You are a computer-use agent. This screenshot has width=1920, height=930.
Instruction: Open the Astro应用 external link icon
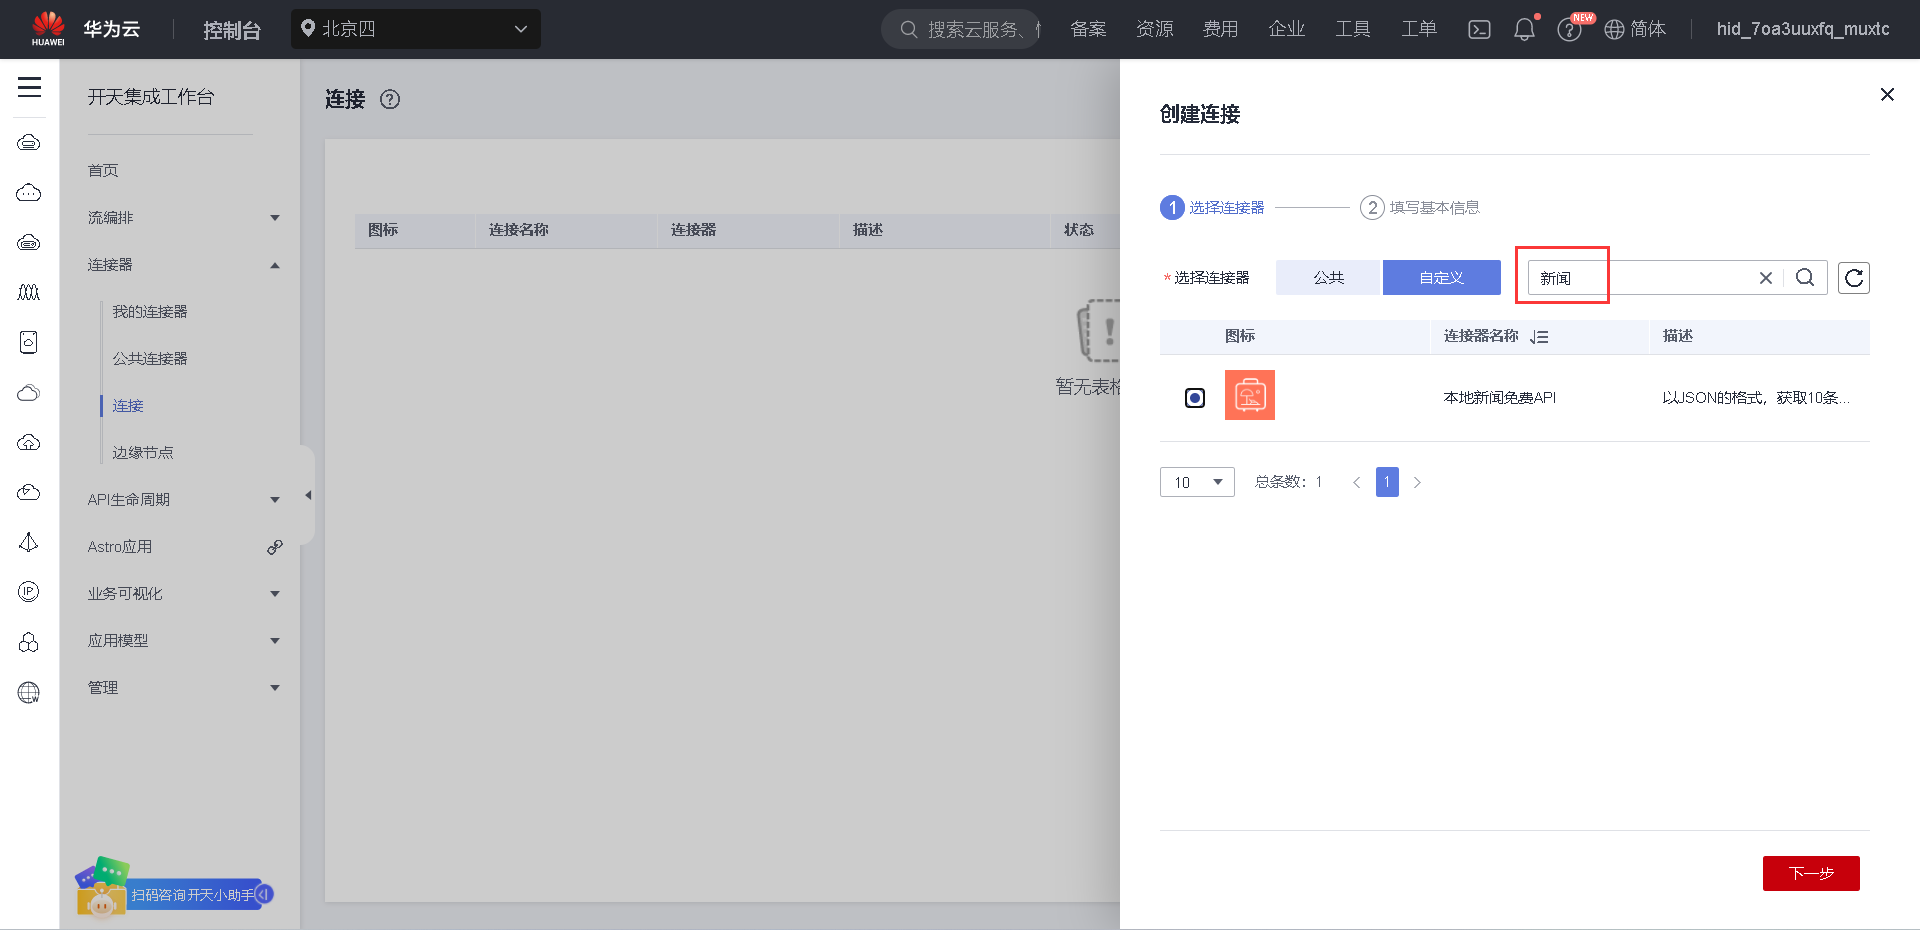pos(275,547)
